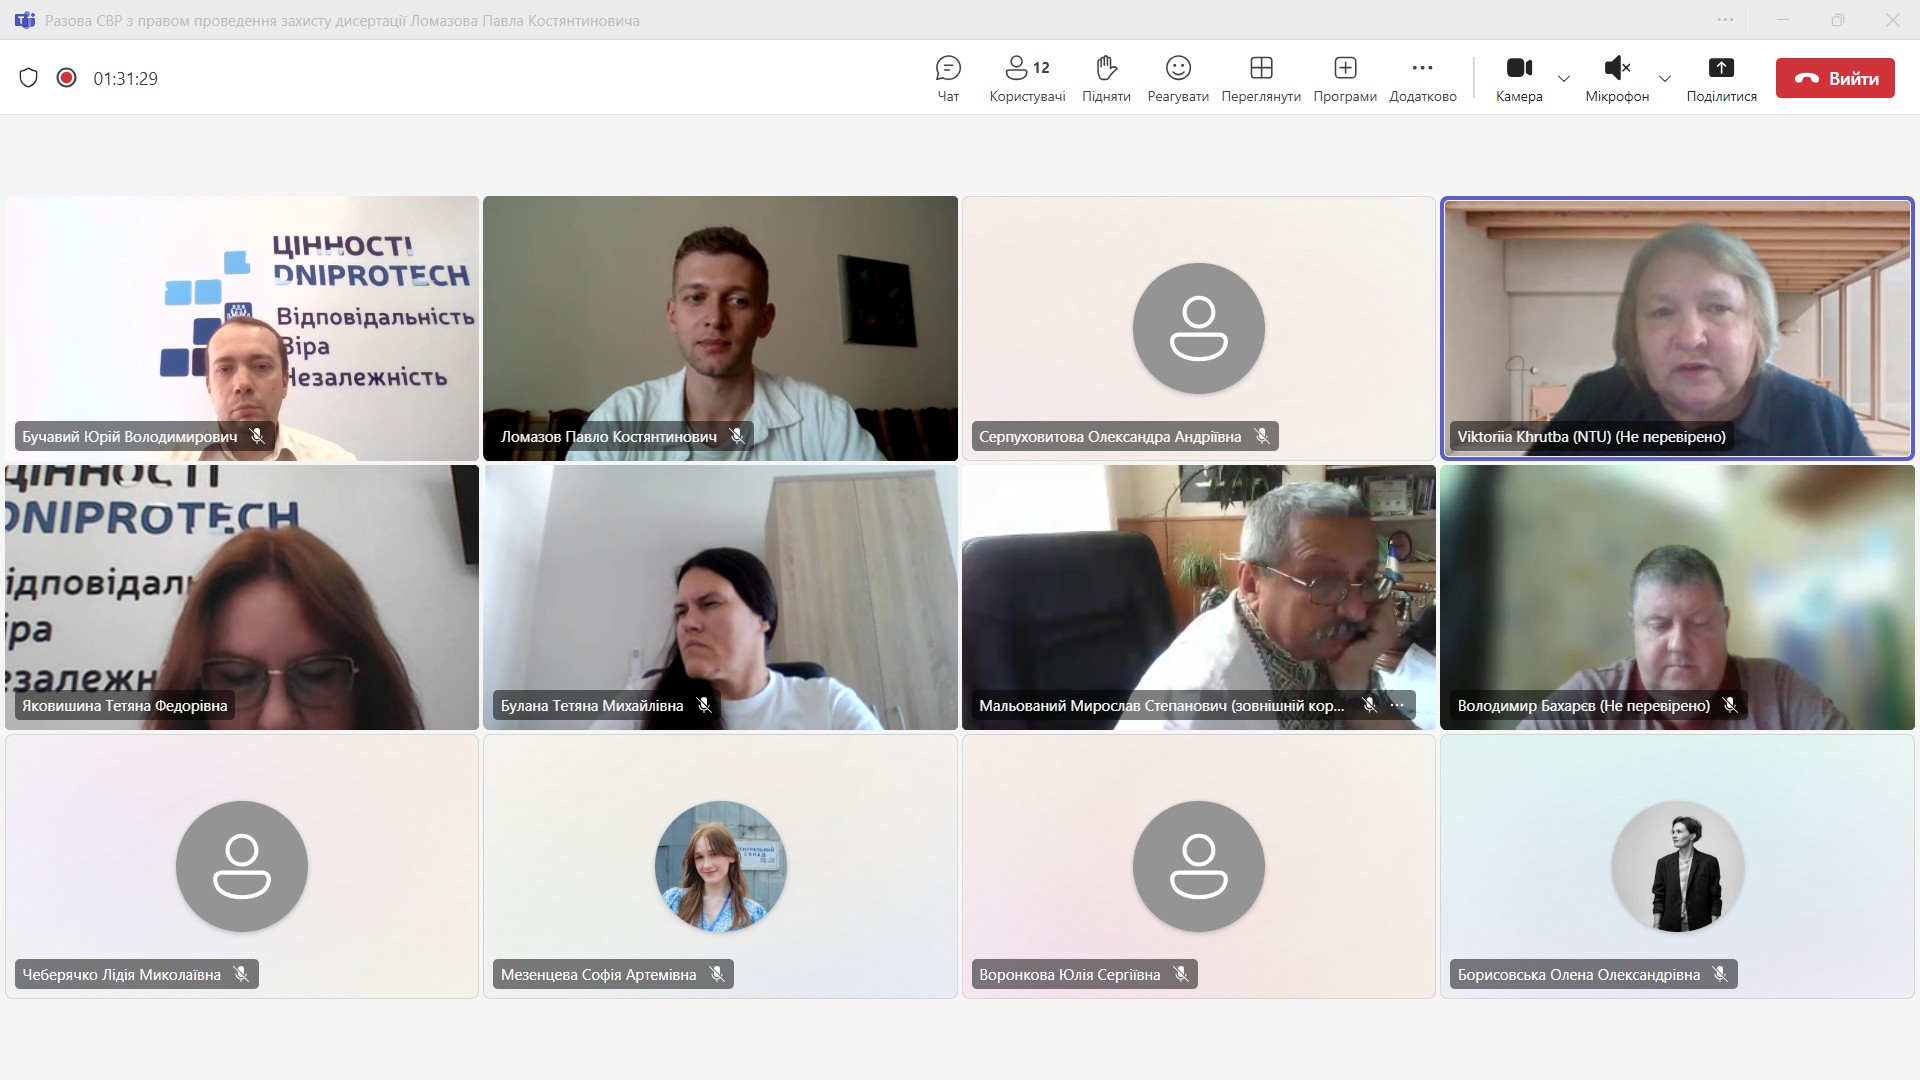Viewport: 1920px width, 1080px height.
Task: Show the Користувачі participants list
Action: (x=1026, y=78)
